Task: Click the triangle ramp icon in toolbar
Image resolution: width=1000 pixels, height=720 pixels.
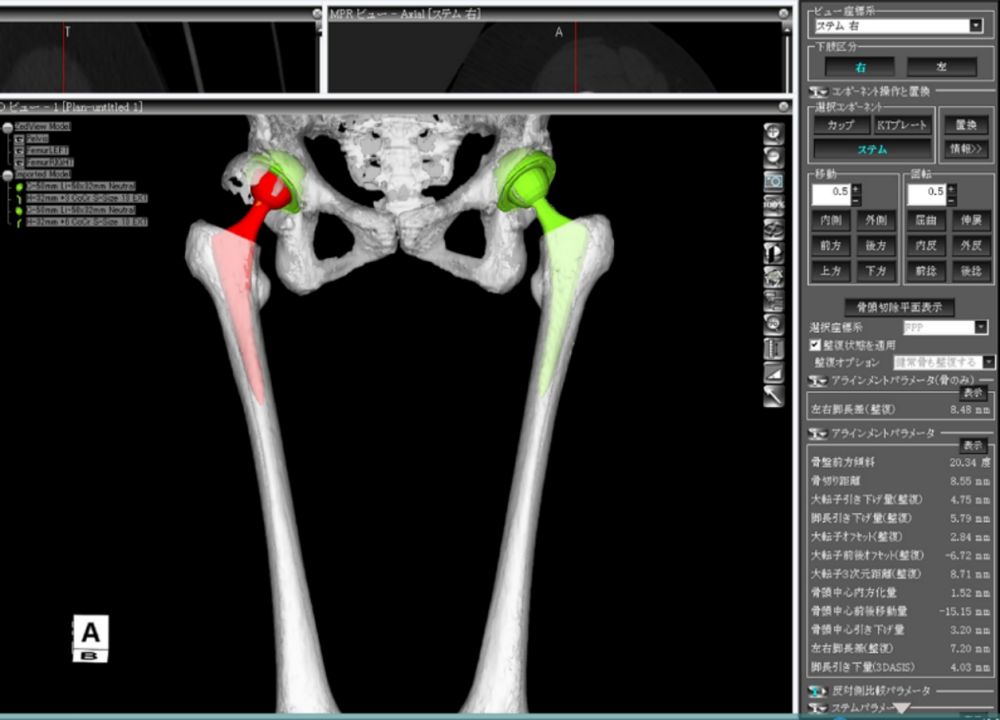Action: pos(773,372)
